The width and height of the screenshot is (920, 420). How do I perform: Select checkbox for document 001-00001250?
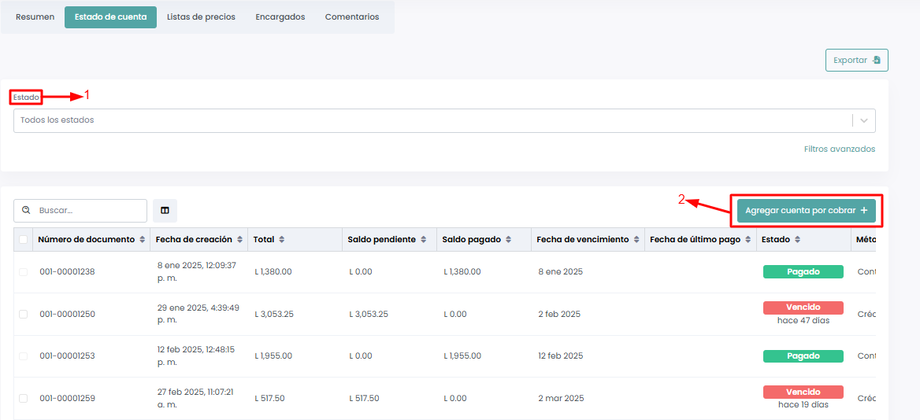pos(24,314)
